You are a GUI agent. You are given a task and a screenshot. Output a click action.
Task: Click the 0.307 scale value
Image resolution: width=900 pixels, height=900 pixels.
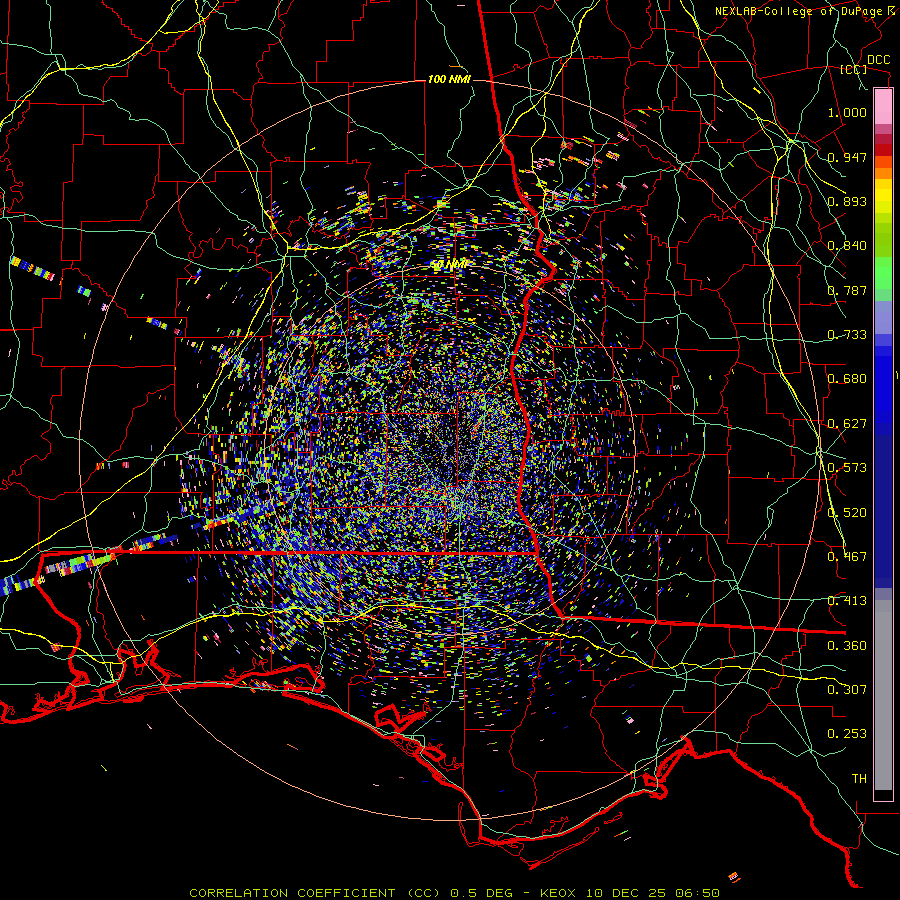pyautogui.click(x=847, y=690)
